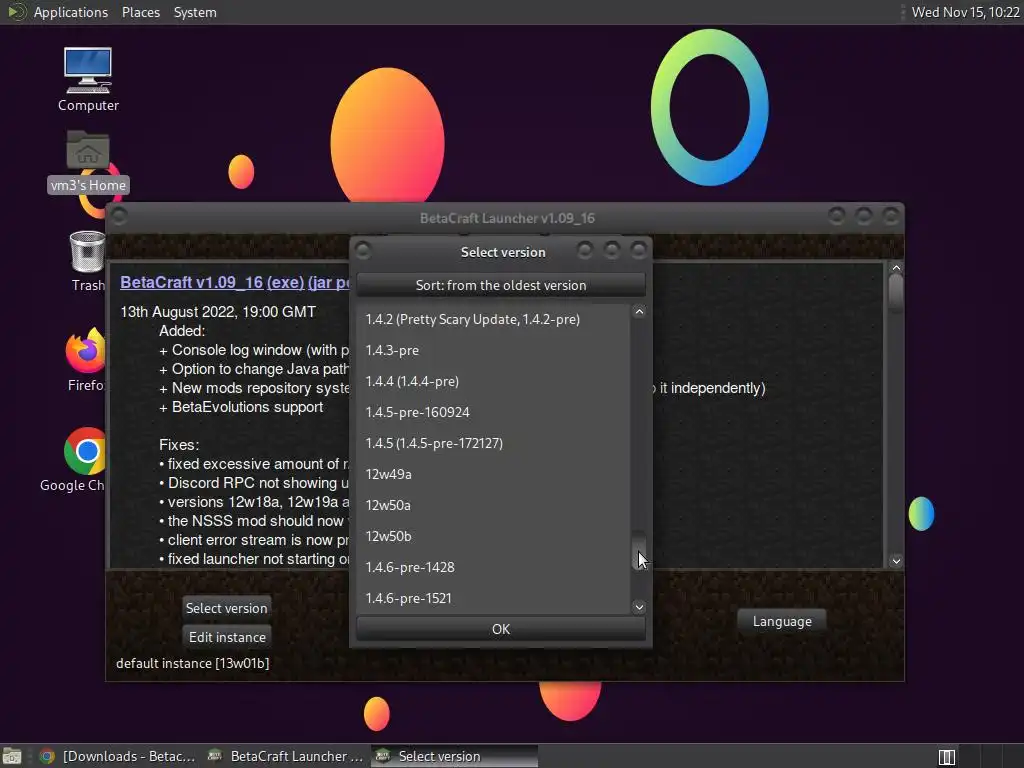Toggle sort order: from the oldest version
This screenshot has width=1024, height=768.
pos(501,285)
